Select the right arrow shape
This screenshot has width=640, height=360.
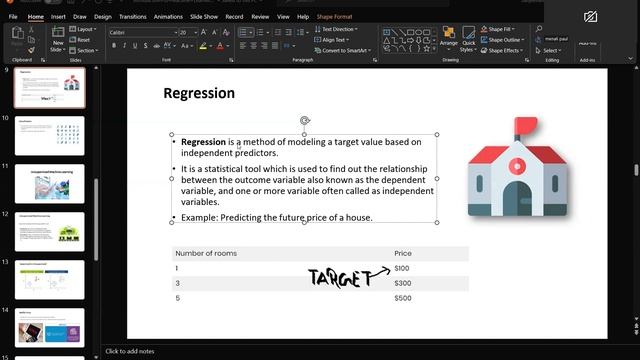coord(410,40)
